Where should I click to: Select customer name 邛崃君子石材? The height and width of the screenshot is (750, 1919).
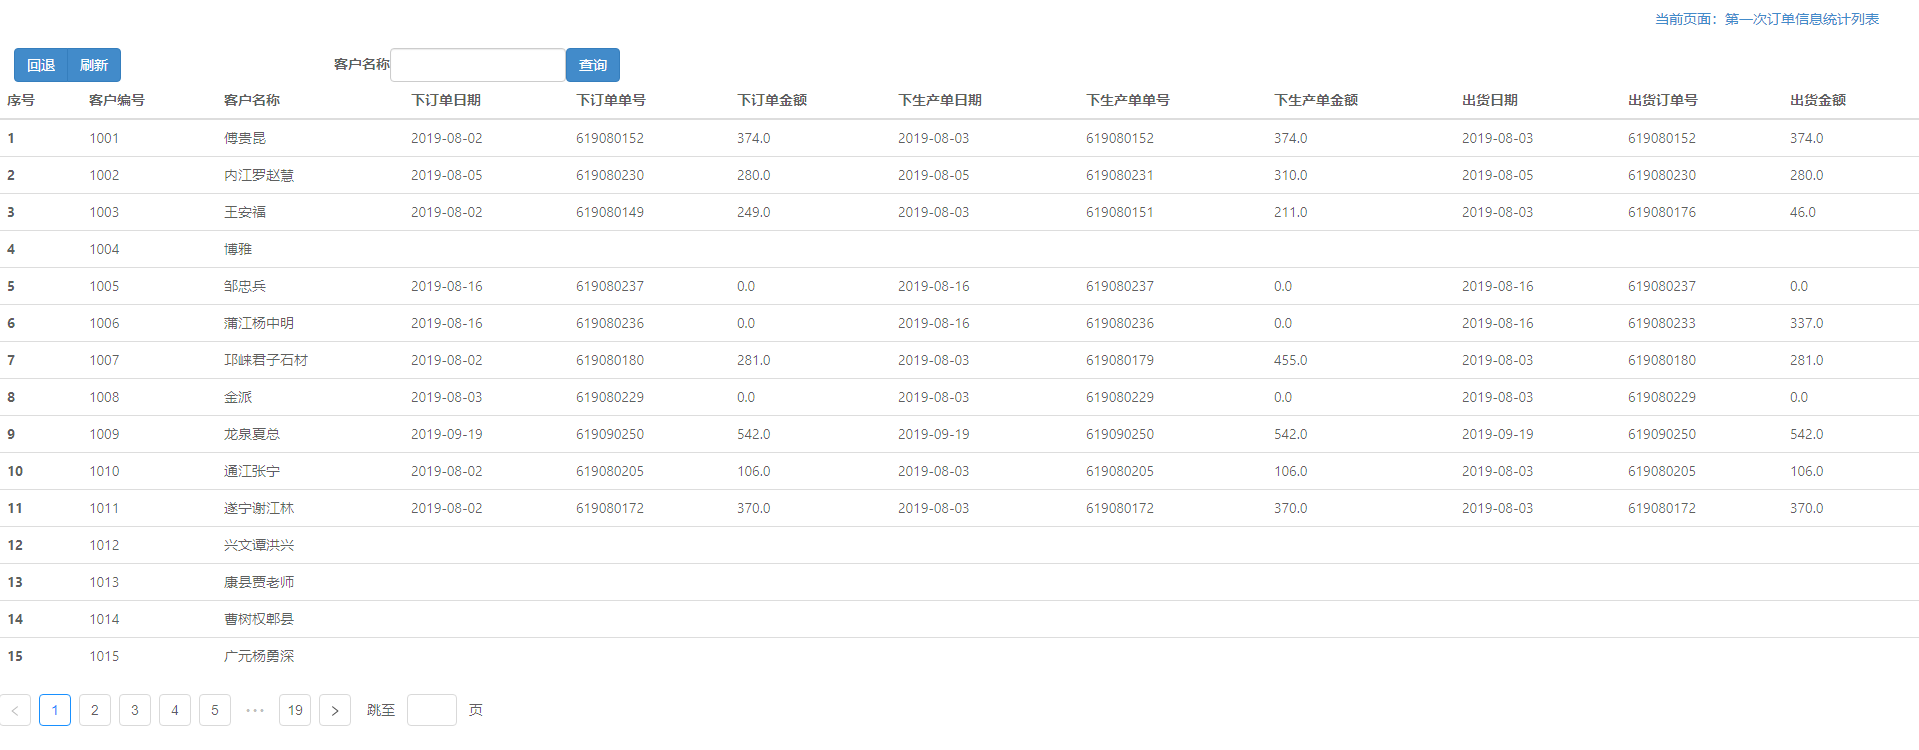click(x=266, y=360)
